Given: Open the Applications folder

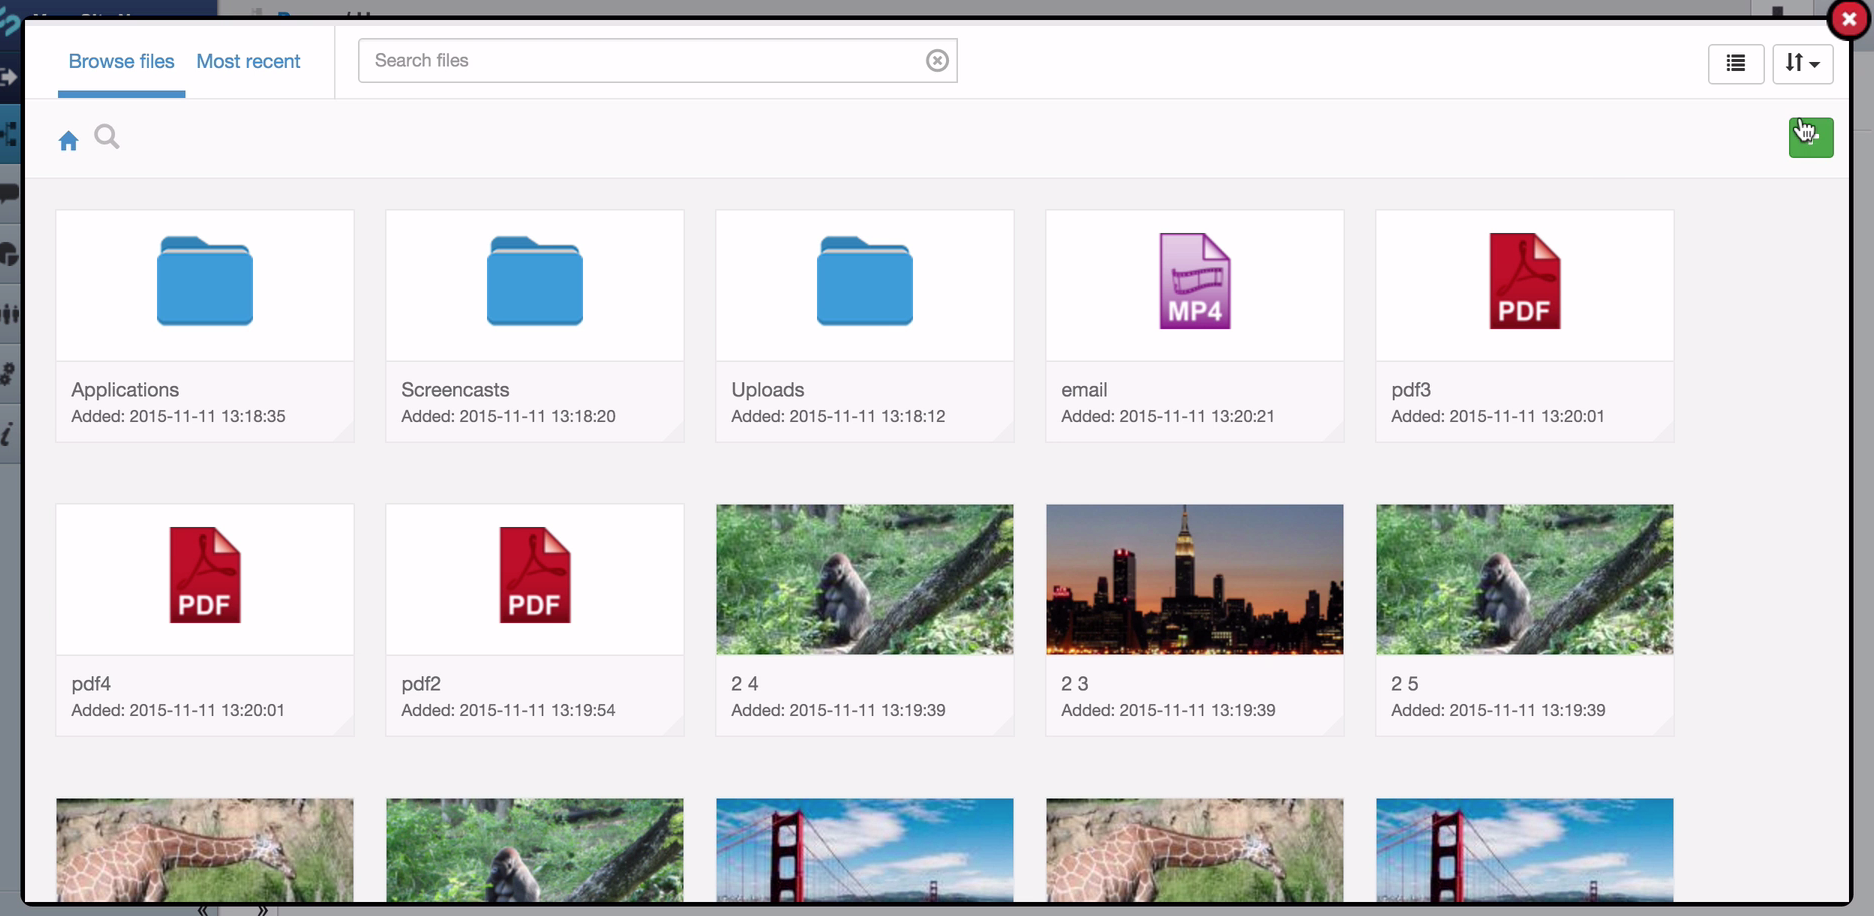Looking at the screenshot, I should [205, 282].
